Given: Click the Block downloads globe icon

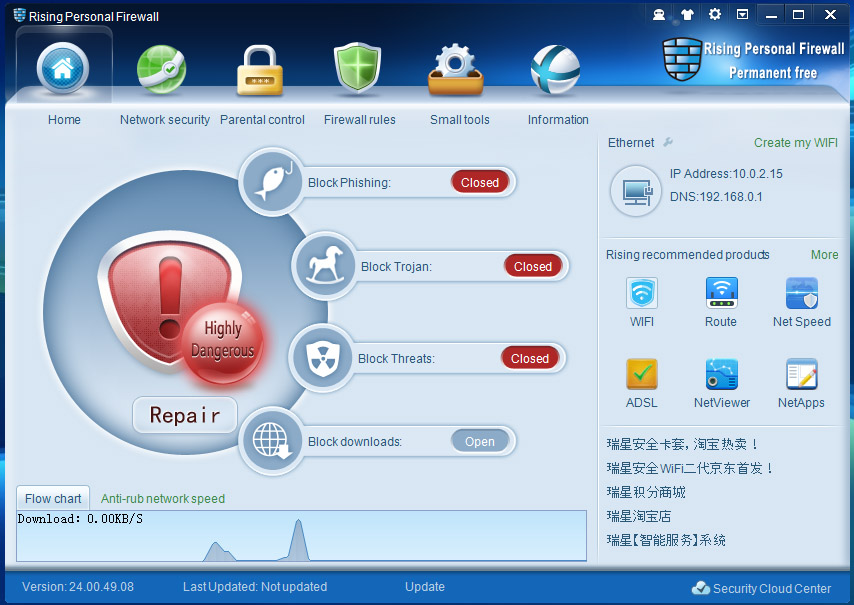Looking at the screenshot, I should point(272,441).
